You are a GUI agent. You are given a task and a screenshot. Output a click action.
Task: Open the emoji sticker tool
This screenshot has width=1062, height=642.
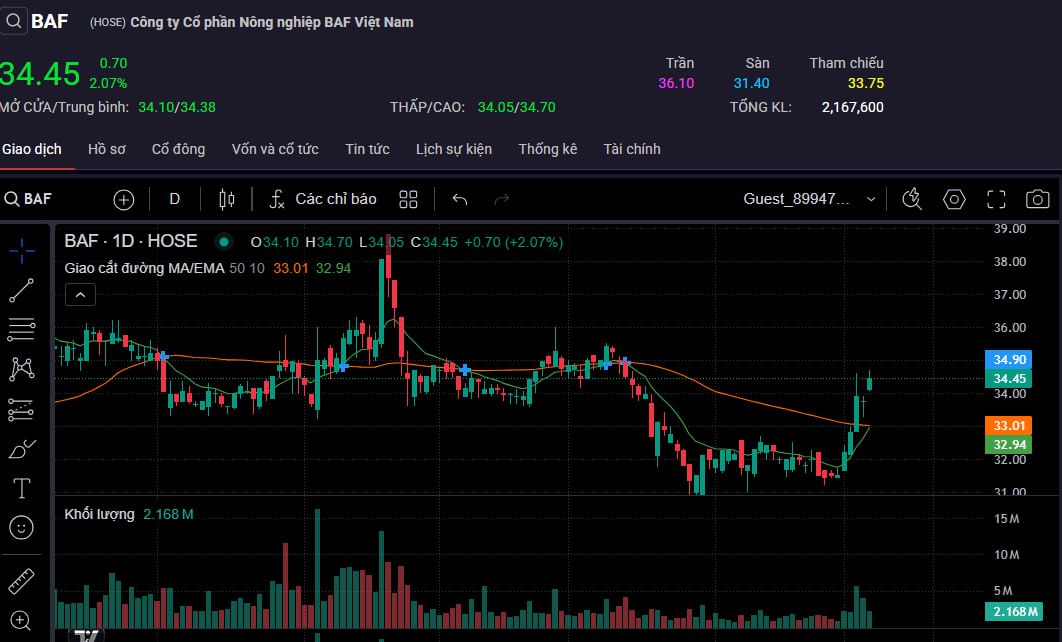(x=21, y=526)
